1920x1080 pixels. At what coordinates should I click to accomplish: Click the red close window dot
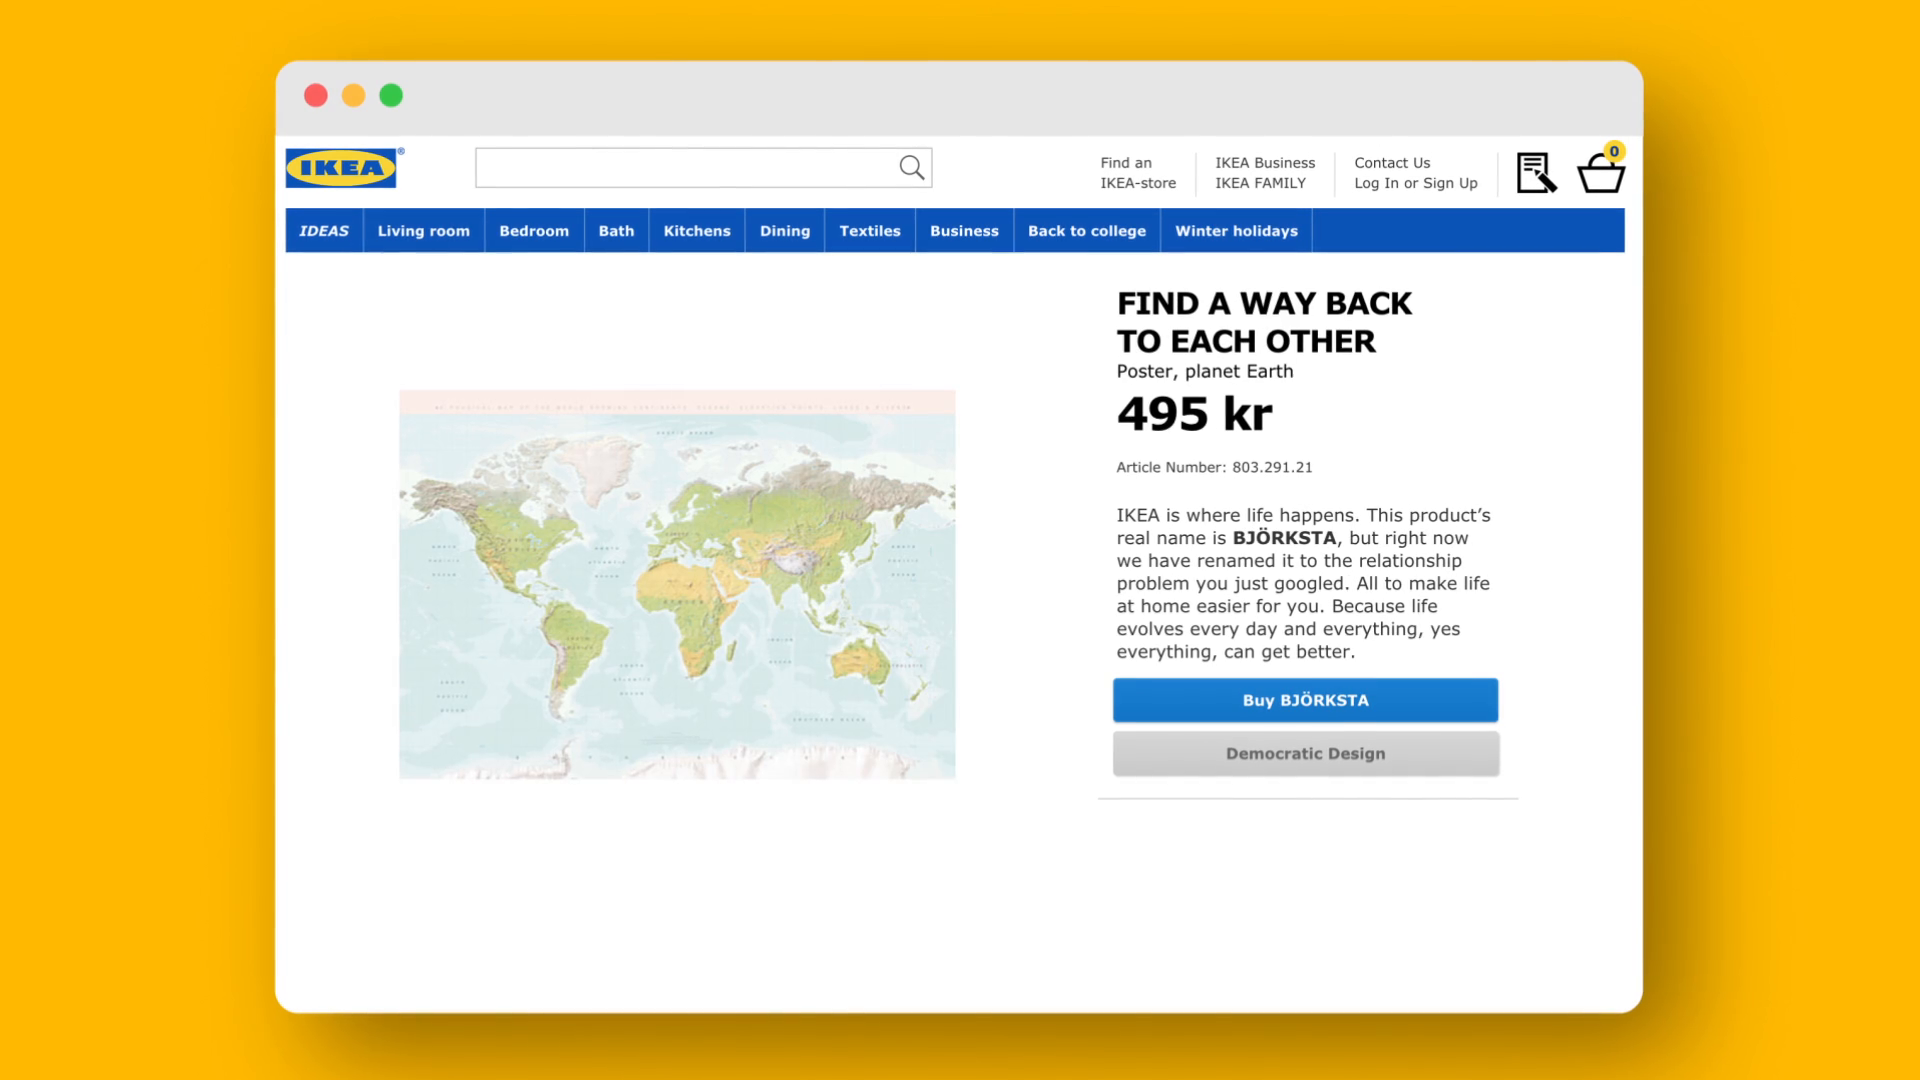316,95
